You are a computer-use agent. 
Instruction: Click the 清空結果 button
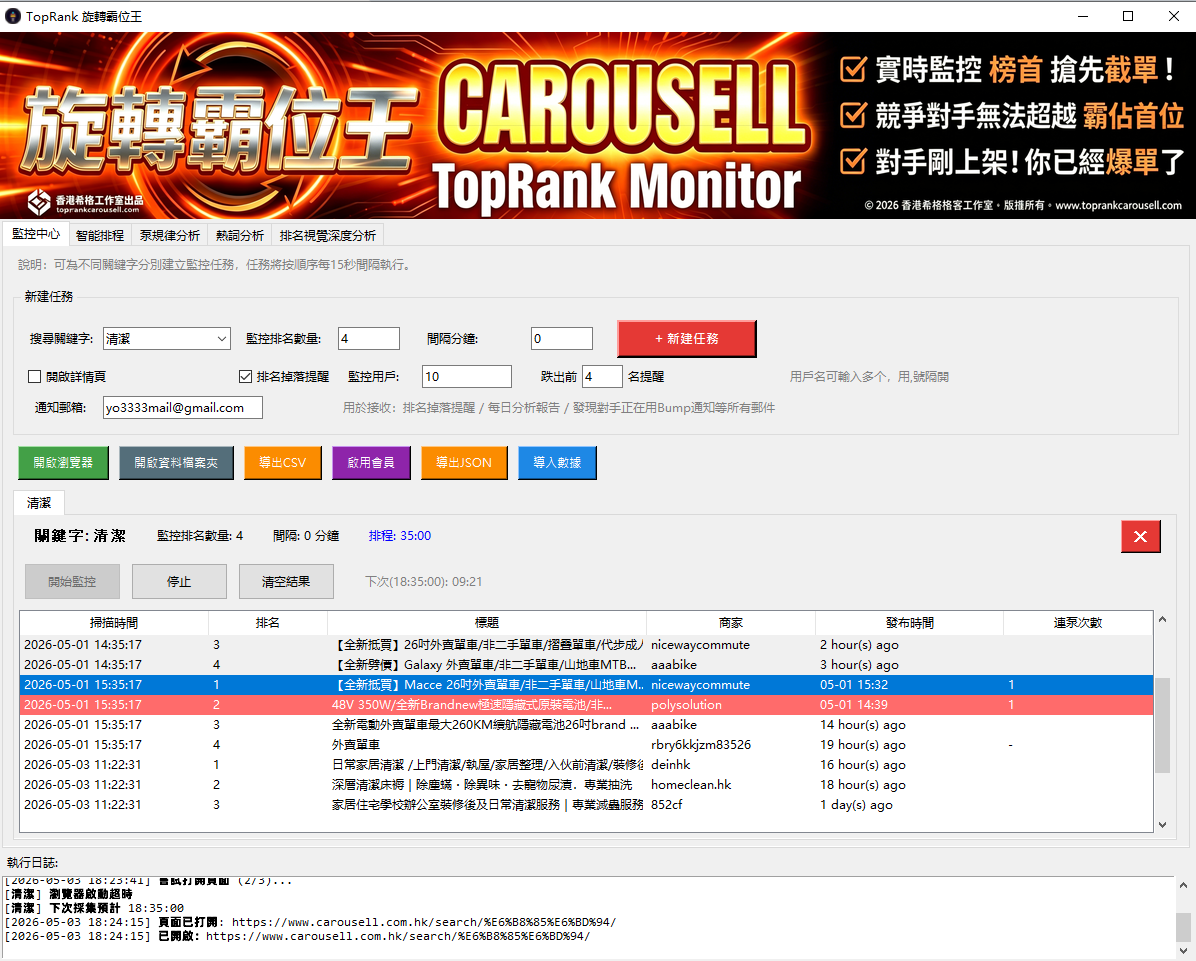click(x=286, y=582)
